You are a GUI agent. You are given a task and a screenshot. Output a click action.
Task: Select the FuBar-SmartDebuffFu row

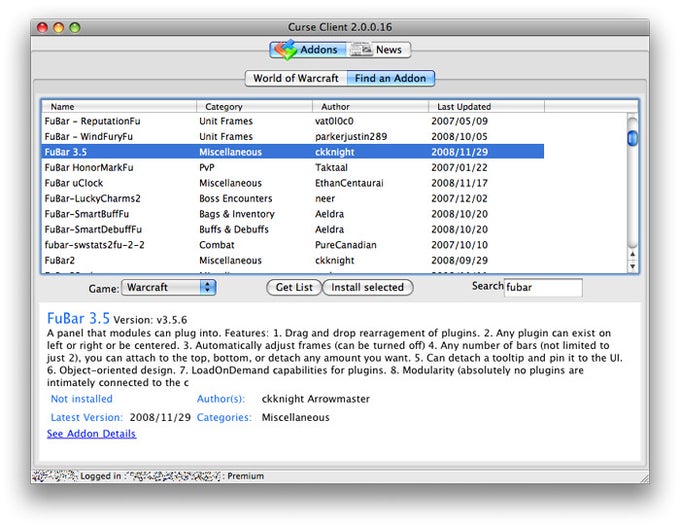293,229
